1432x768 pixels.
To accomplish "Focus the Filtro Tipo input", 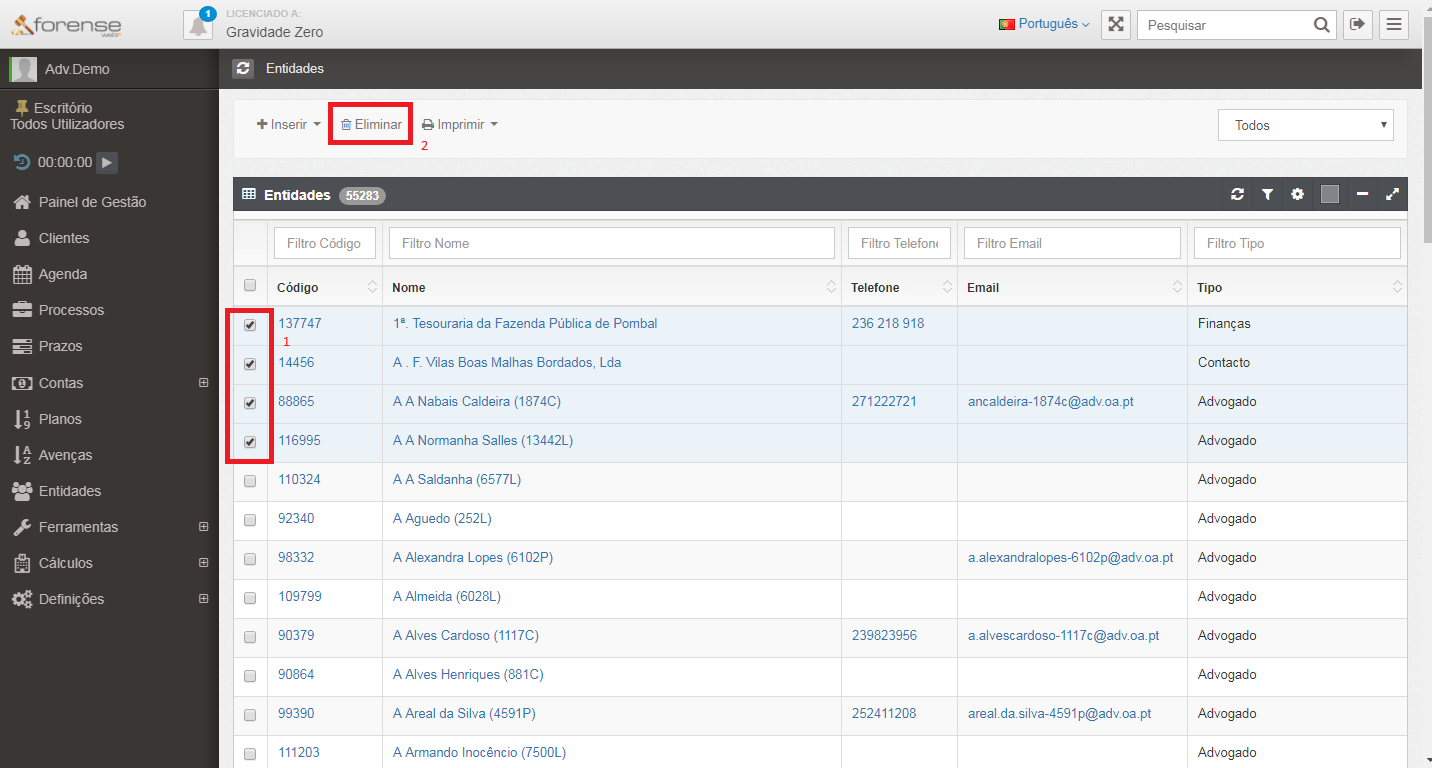I will click(x=1297, y=243).
